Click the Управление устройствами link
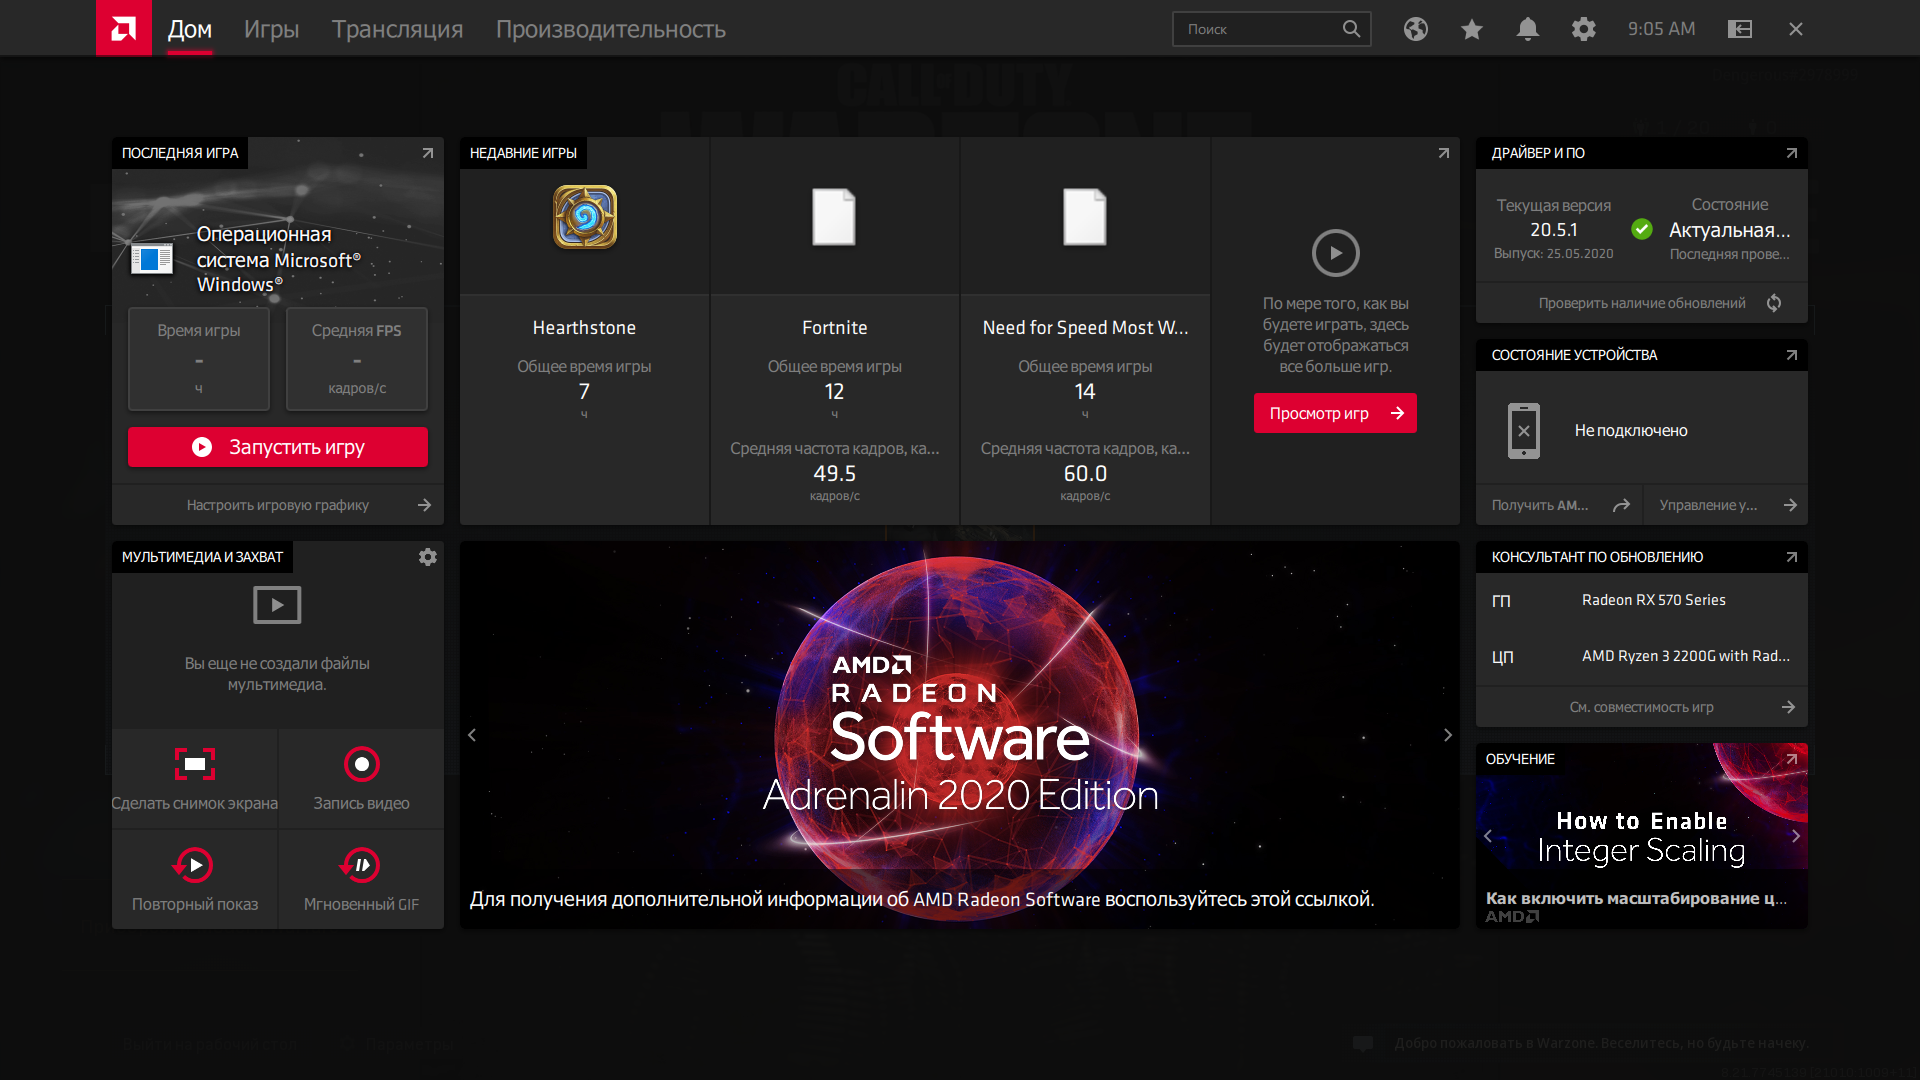This screenshot has width=1920, height=1080. pyautogui.click(x=1726, y=505)
